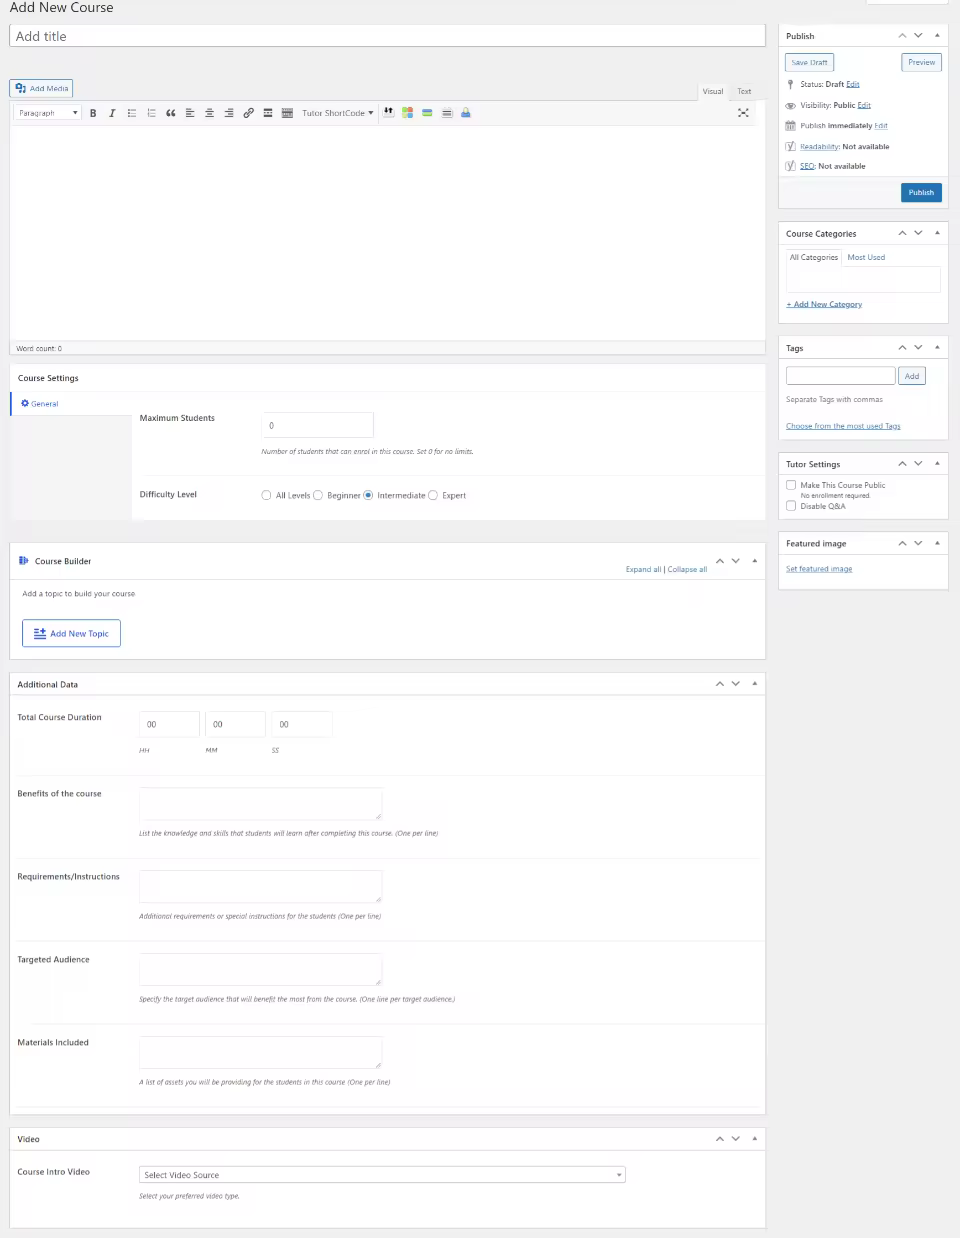Select the Beginner difficulty option
Screen dimensions: 960x1238
tap(318, 495)
